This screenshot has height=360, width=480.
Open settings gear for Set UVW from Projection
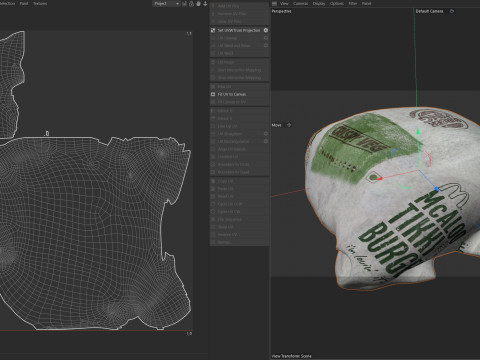[266, 30]
